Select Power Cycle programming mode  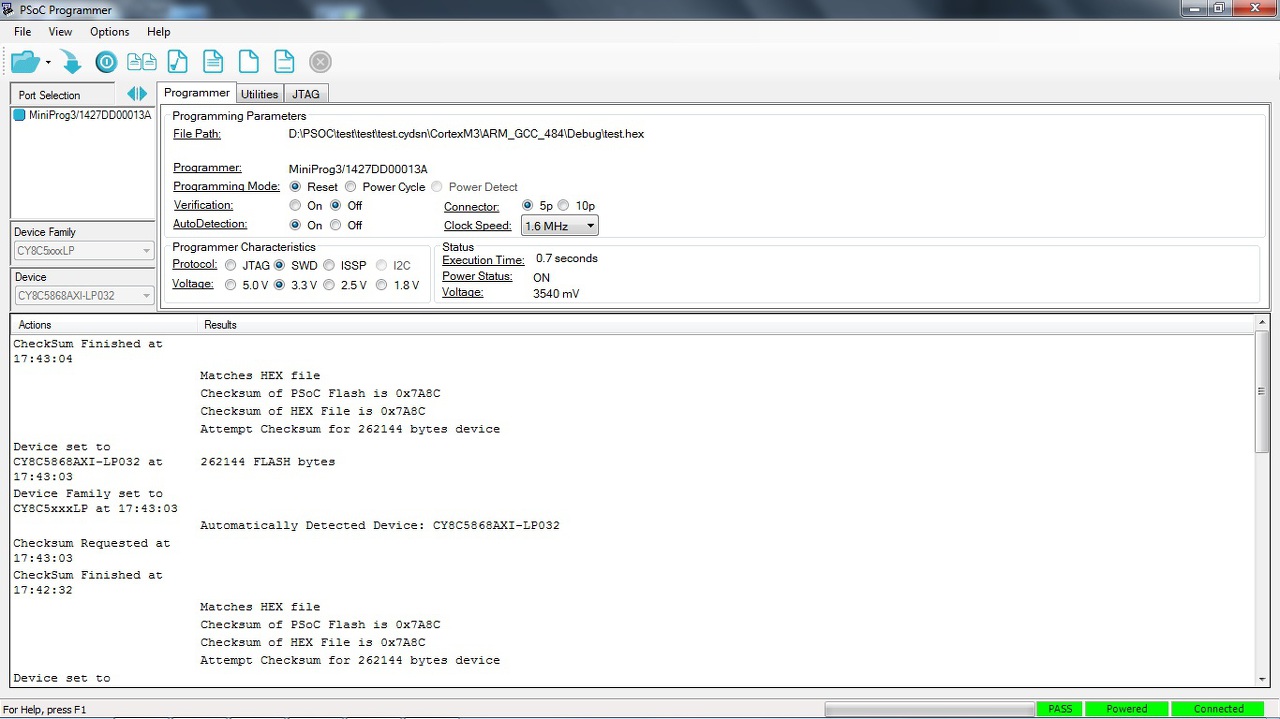click(350, 187)
